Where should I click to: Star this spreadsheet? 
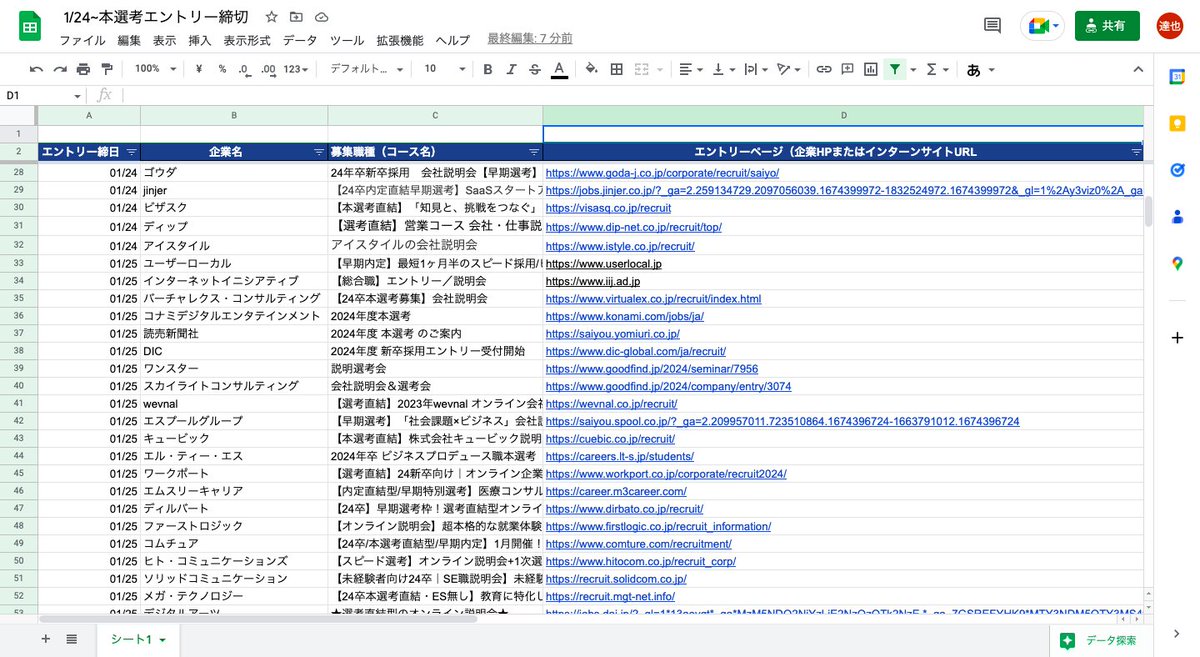272,18
